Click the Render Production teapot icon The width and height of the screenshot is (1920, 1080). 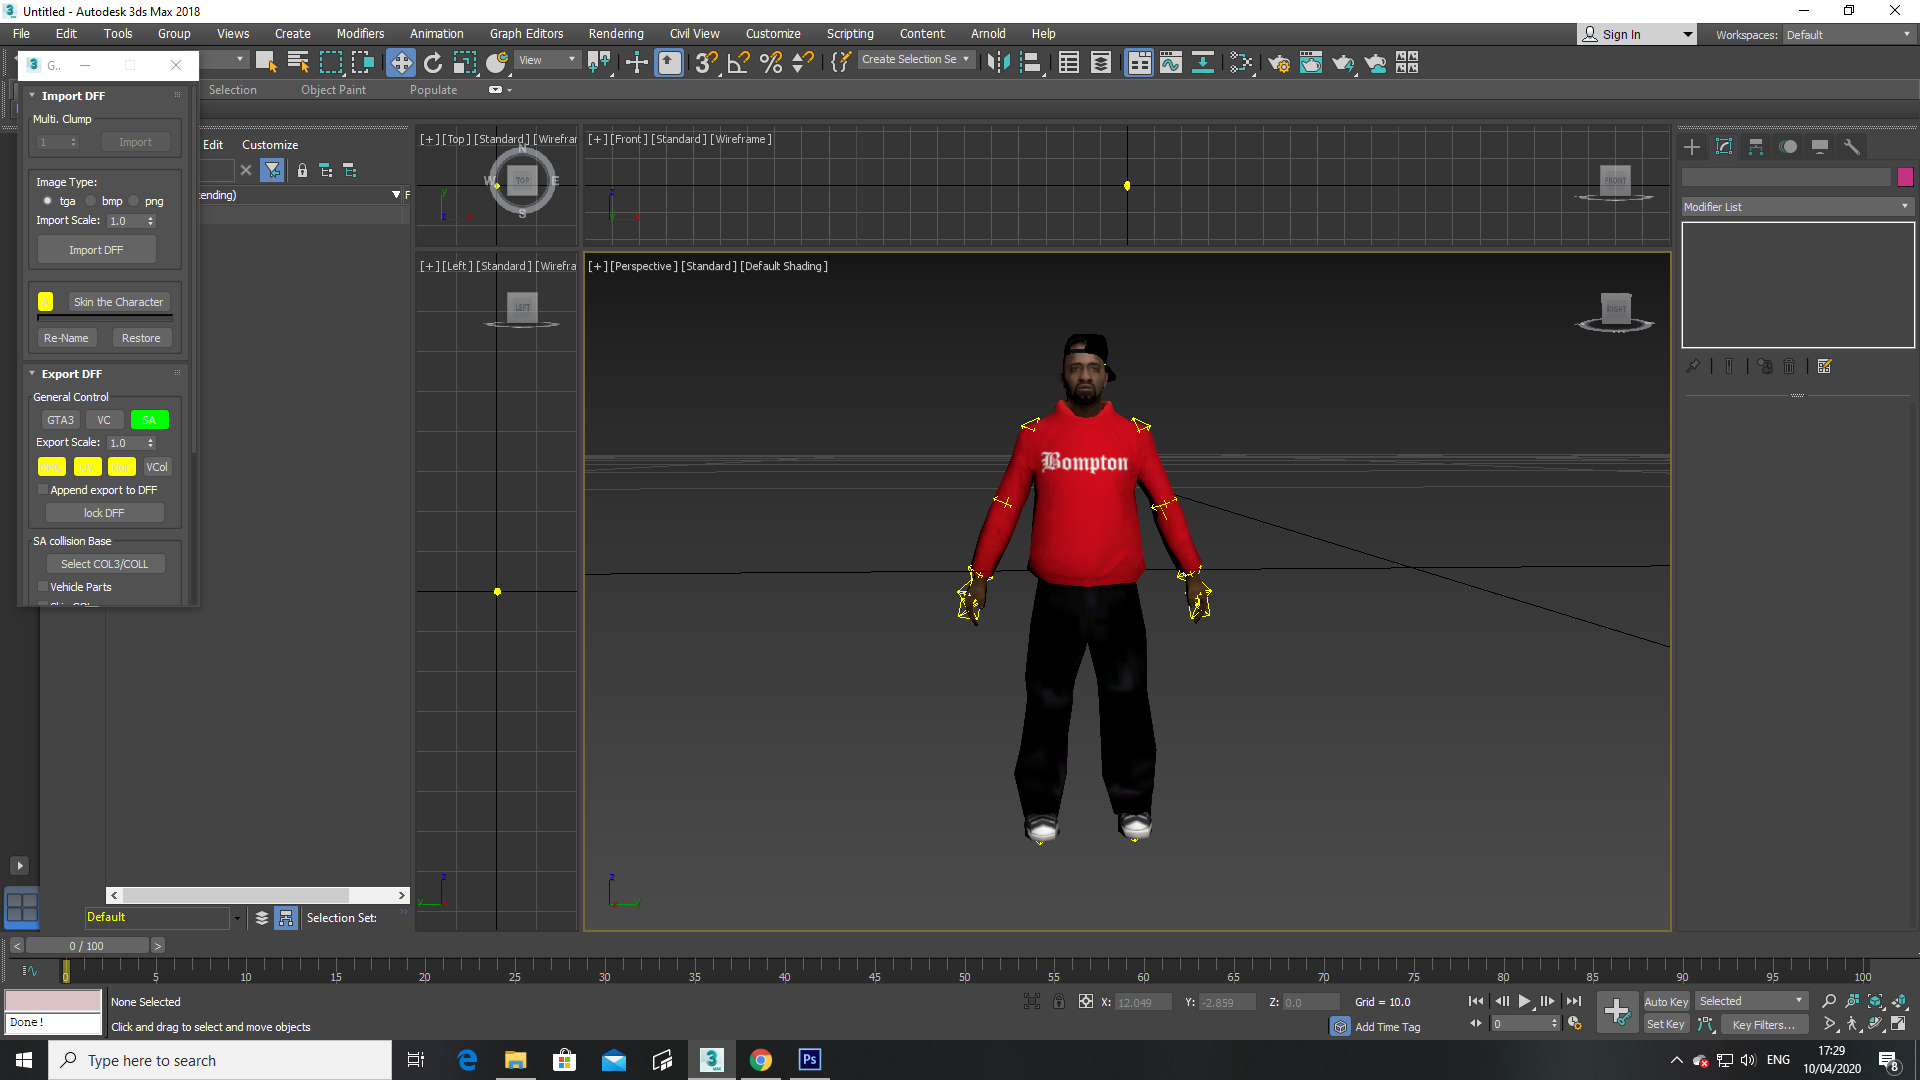[x=1343, y=63]
